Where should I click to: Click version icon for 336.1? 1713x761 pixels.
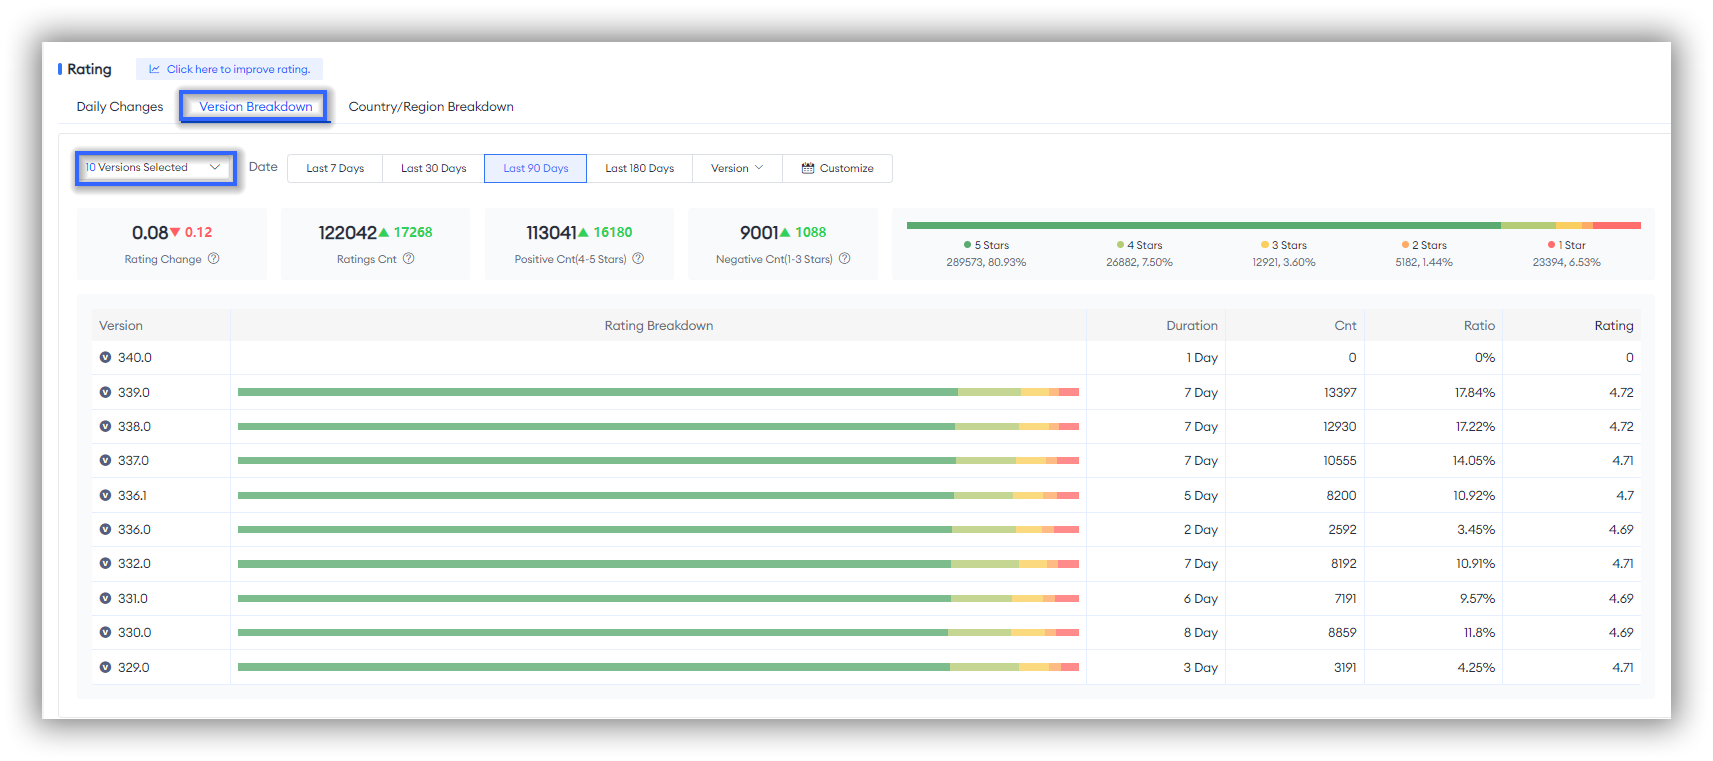point(105,495)
